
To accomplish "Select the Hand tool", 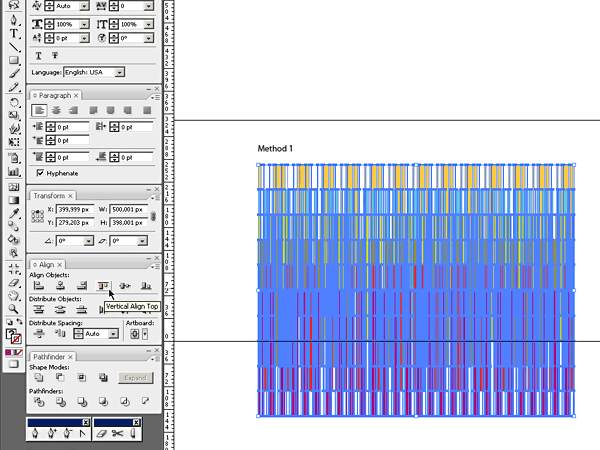I will tap(14, 295).
